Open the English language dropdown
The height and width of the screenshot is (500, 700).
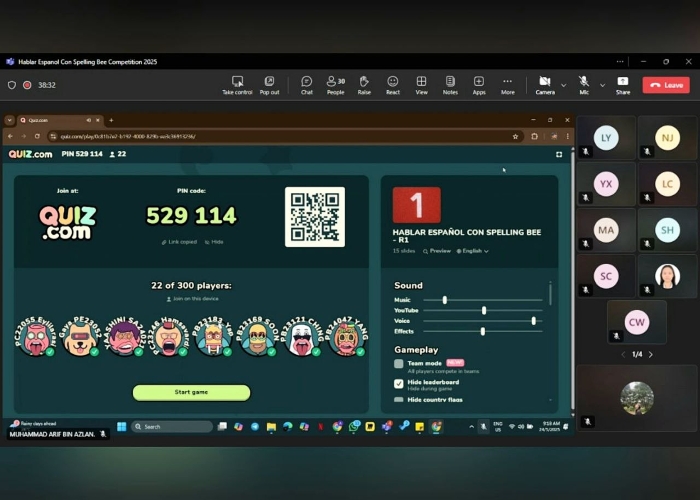click(x=472, y=251)
